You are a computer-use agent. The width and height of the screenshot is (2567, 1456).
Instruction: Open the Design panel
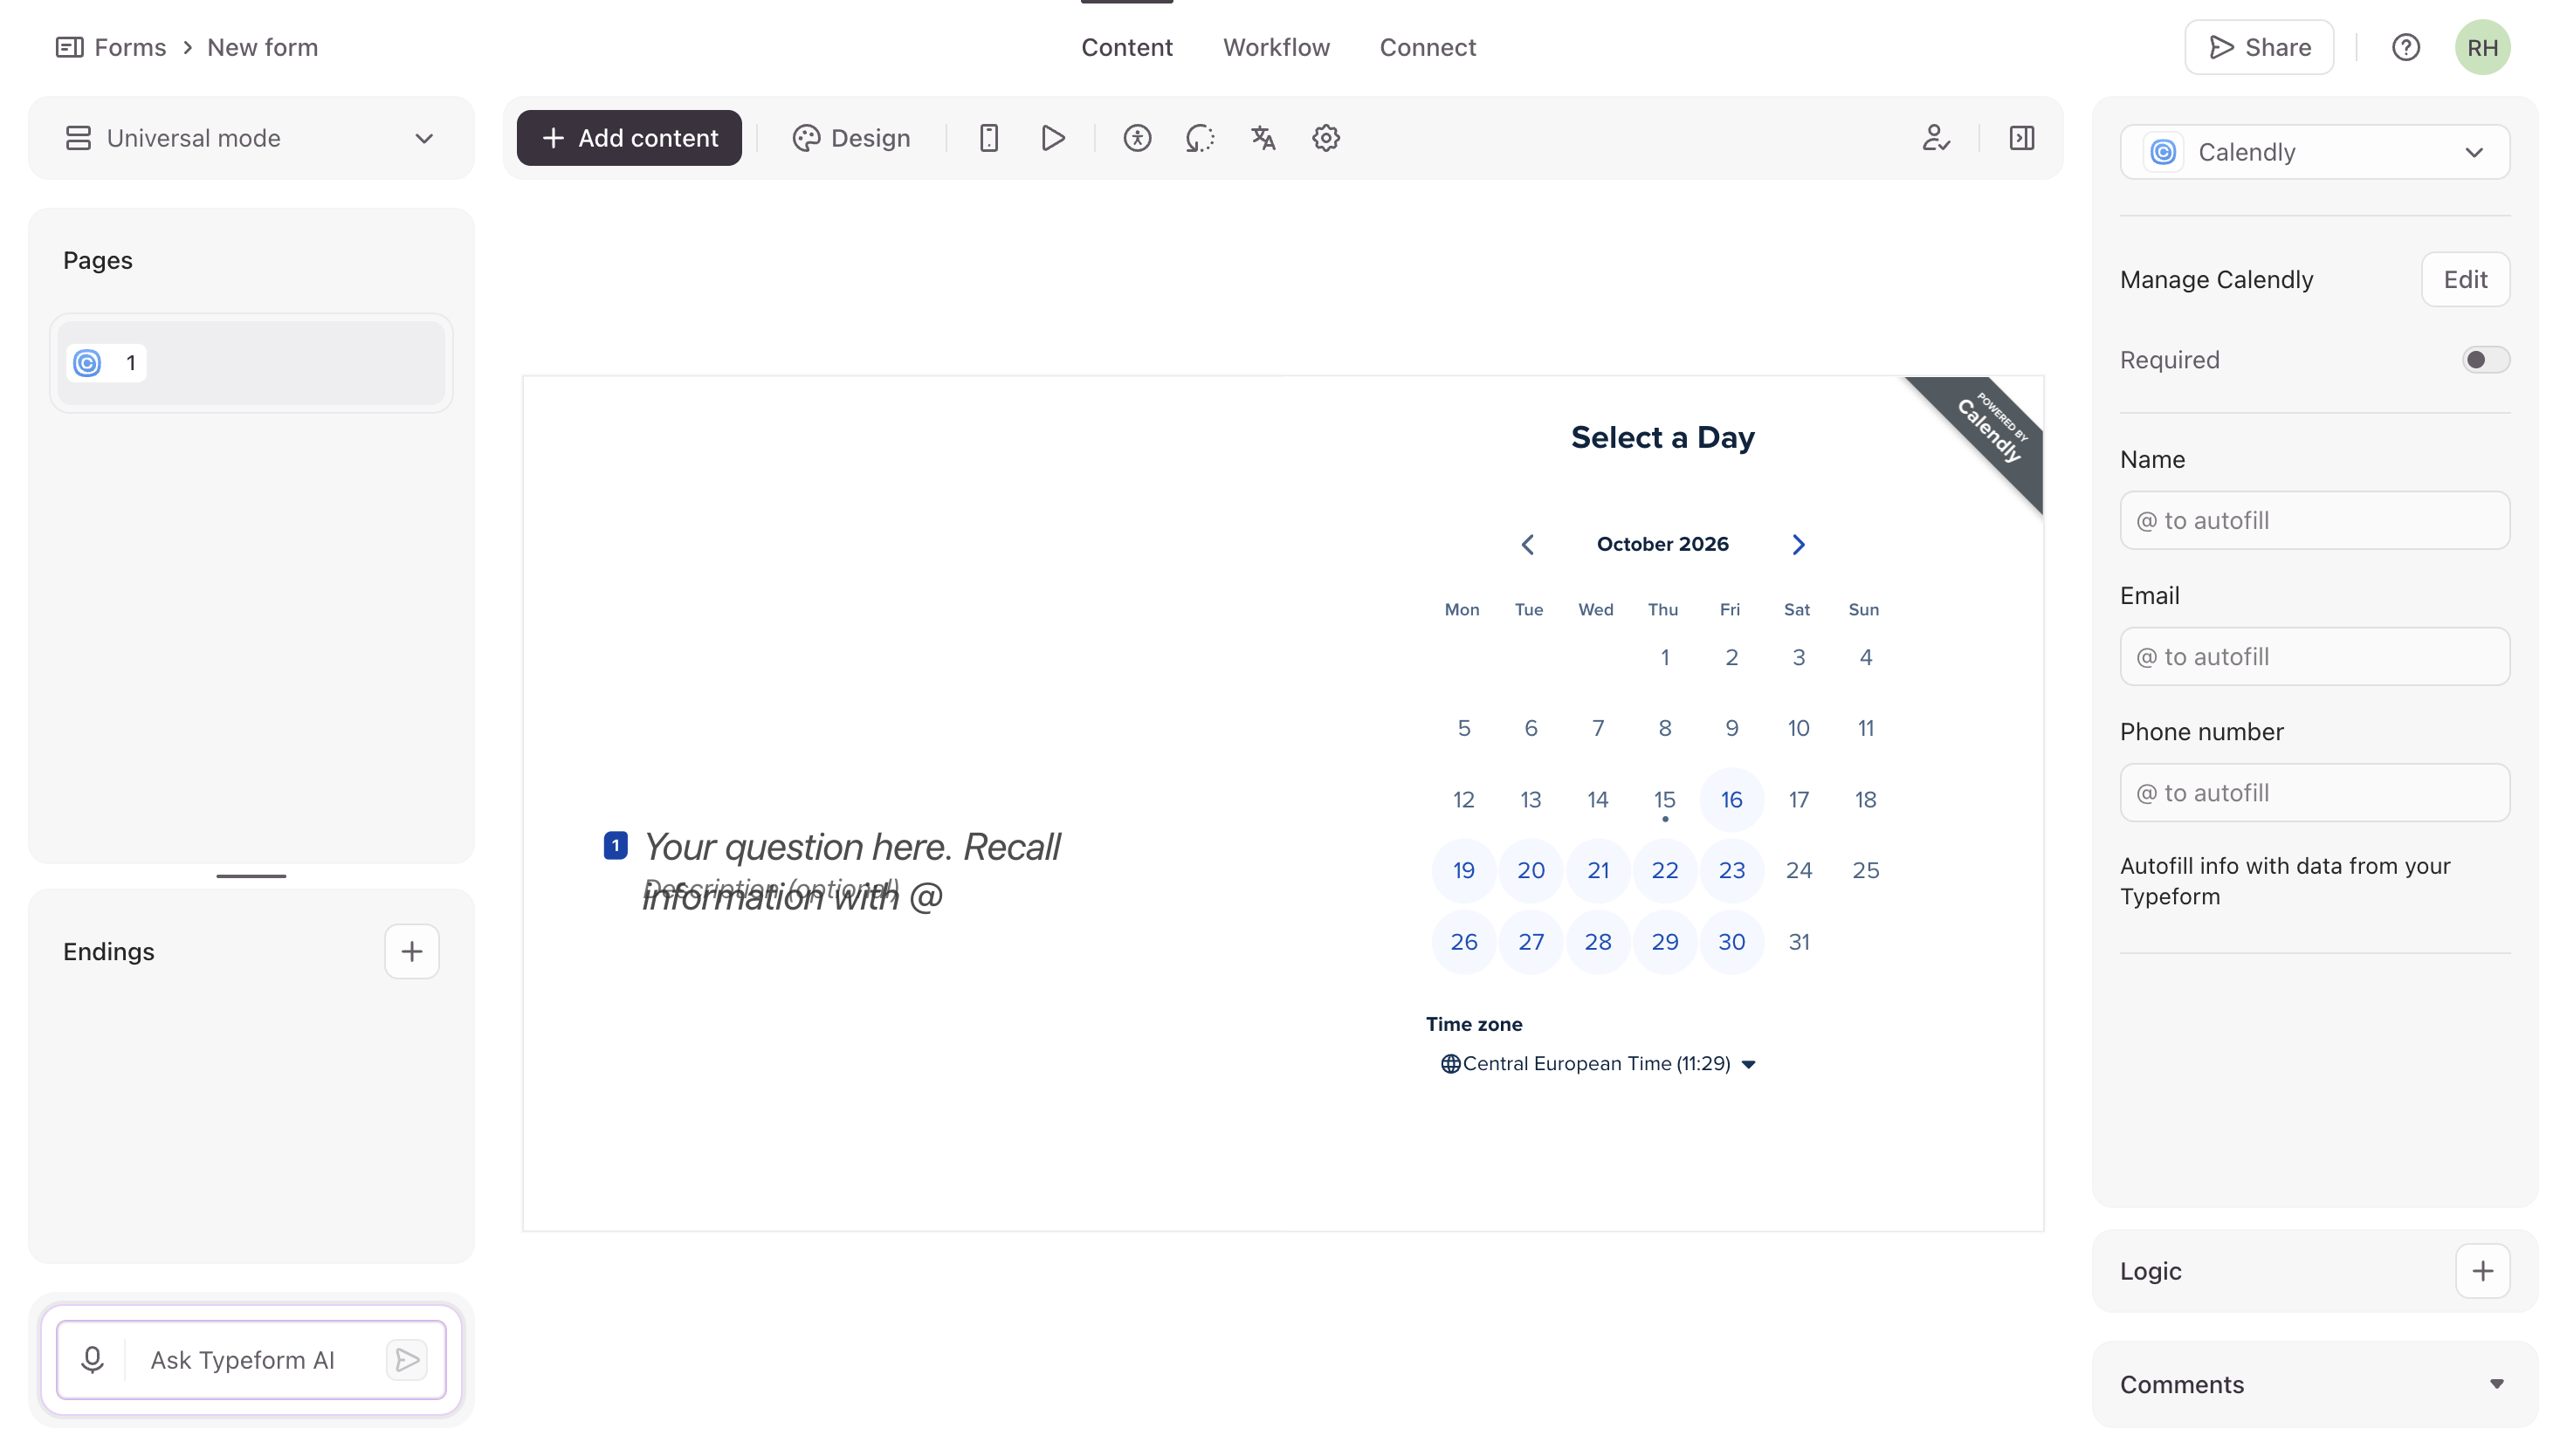pos(851,138)
